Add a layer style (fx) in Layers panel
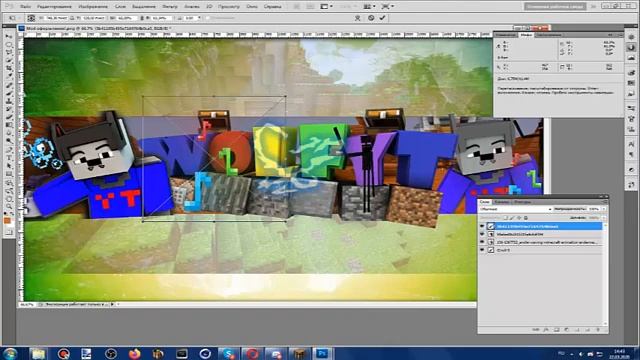This screenshot has height=360, width=640. (x=546, y=329)
